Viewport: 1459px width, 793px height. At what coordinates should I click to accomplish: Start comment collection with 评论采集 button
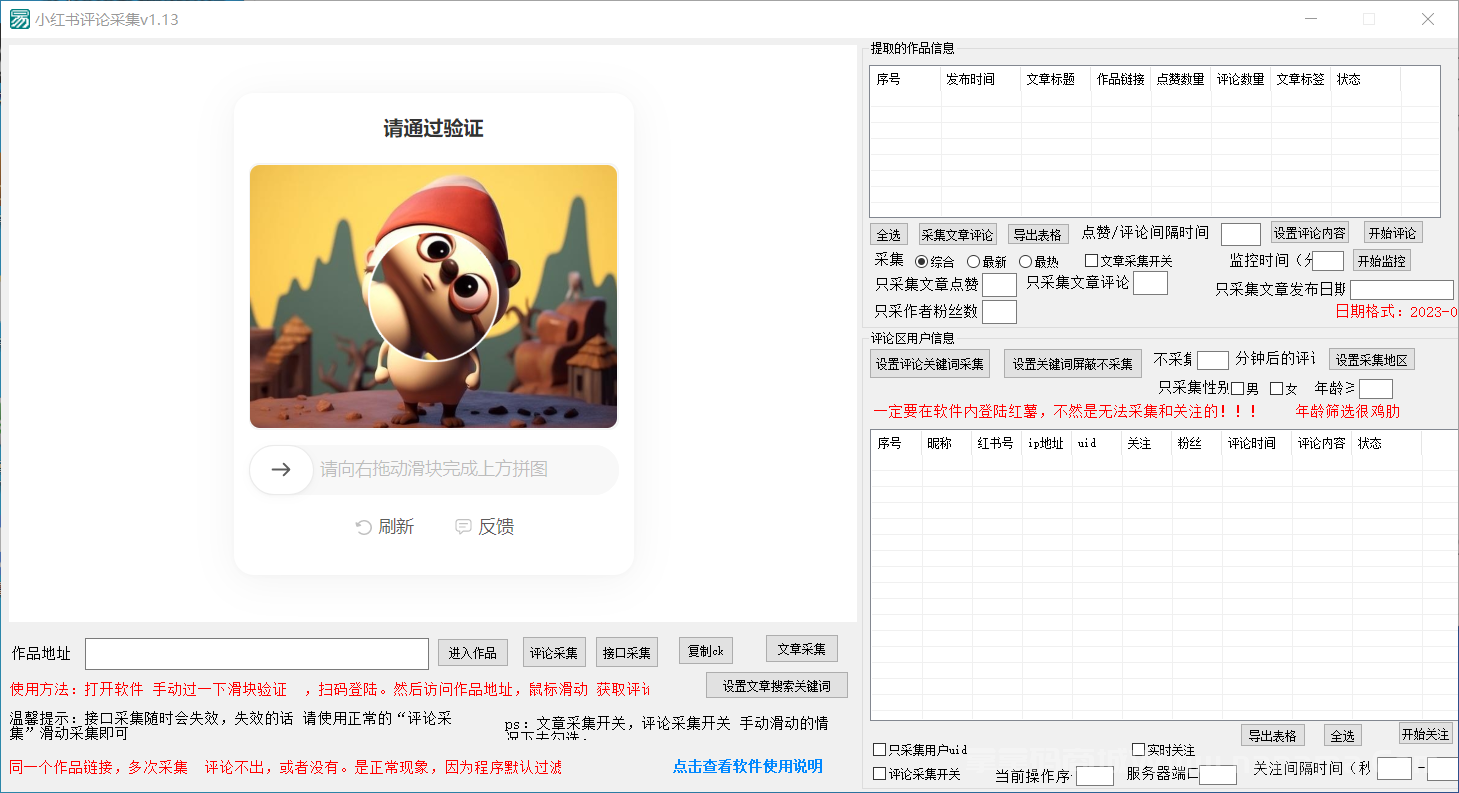pyautogui.click(x=553, y=651)
